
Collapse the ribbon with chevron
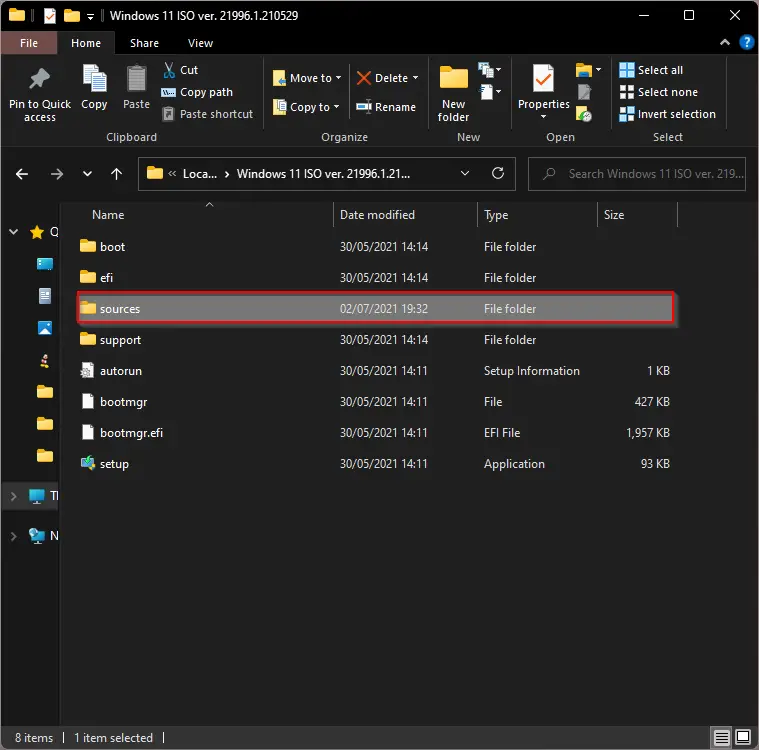tap(725, 43)
